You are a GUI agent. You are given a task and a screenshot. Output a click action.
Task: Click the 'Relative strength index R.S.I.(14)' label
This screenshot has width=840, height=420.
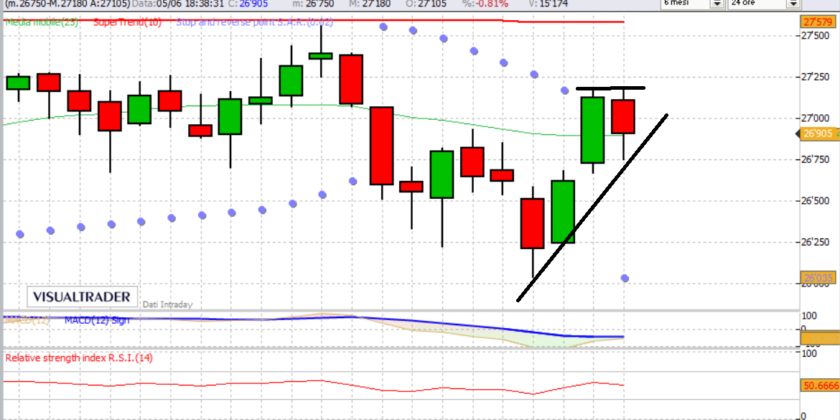coord(80,356)
